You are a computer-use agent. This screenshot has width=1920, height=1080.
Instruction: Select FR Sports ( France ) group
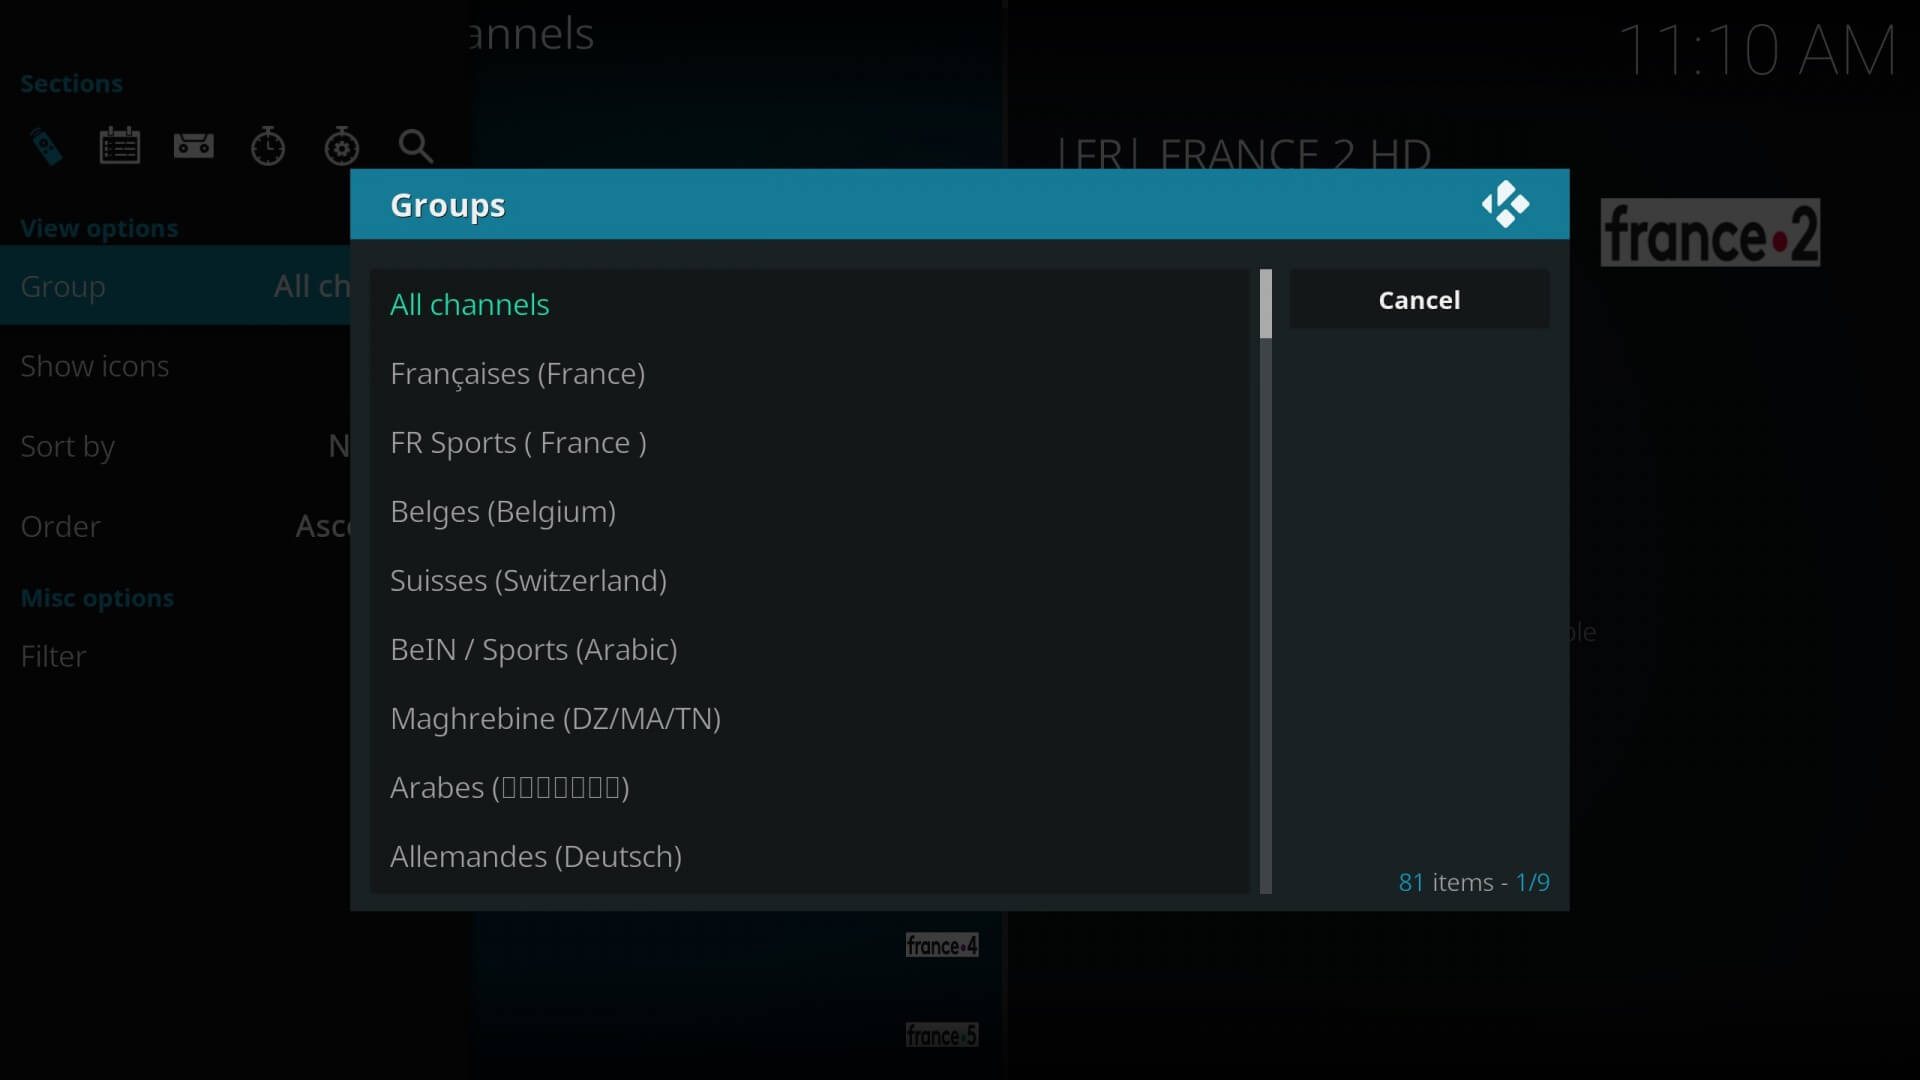coord(518,442)
